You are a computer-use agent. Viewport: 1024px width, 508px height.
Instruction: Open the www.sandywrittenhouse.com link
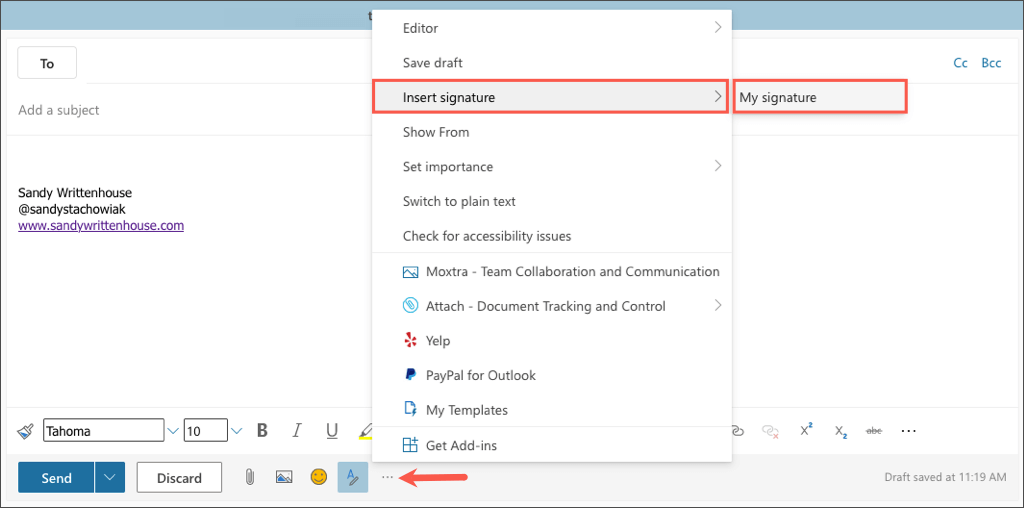coord(101,226)
